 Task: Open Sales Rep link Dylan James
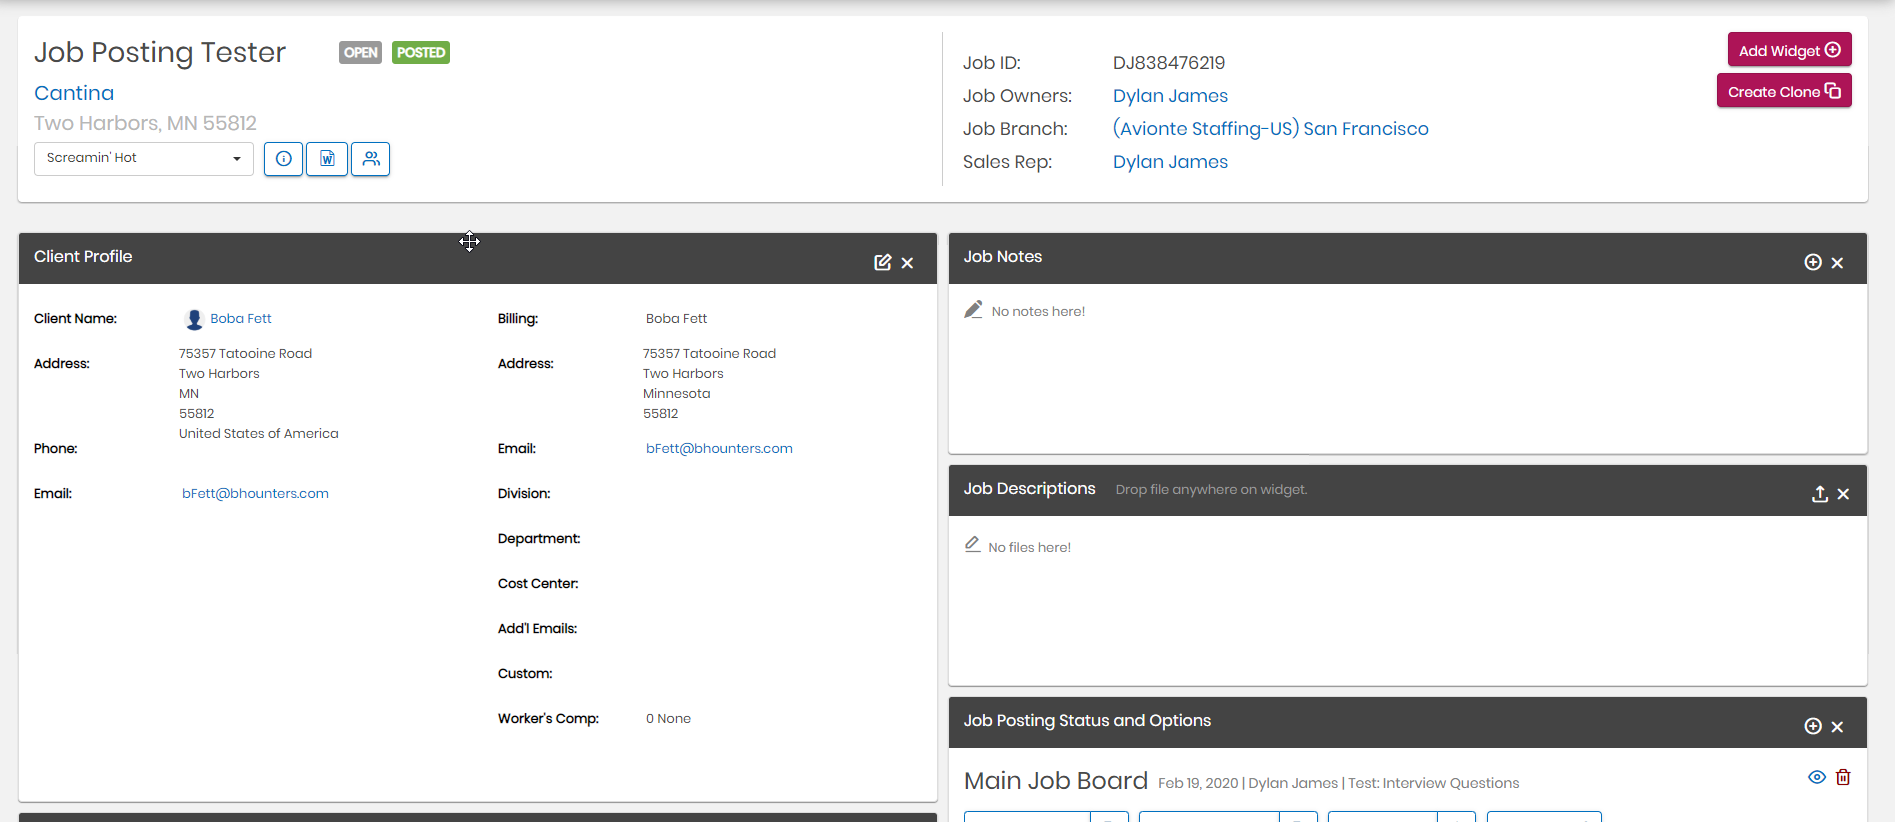pos(1170,162)
